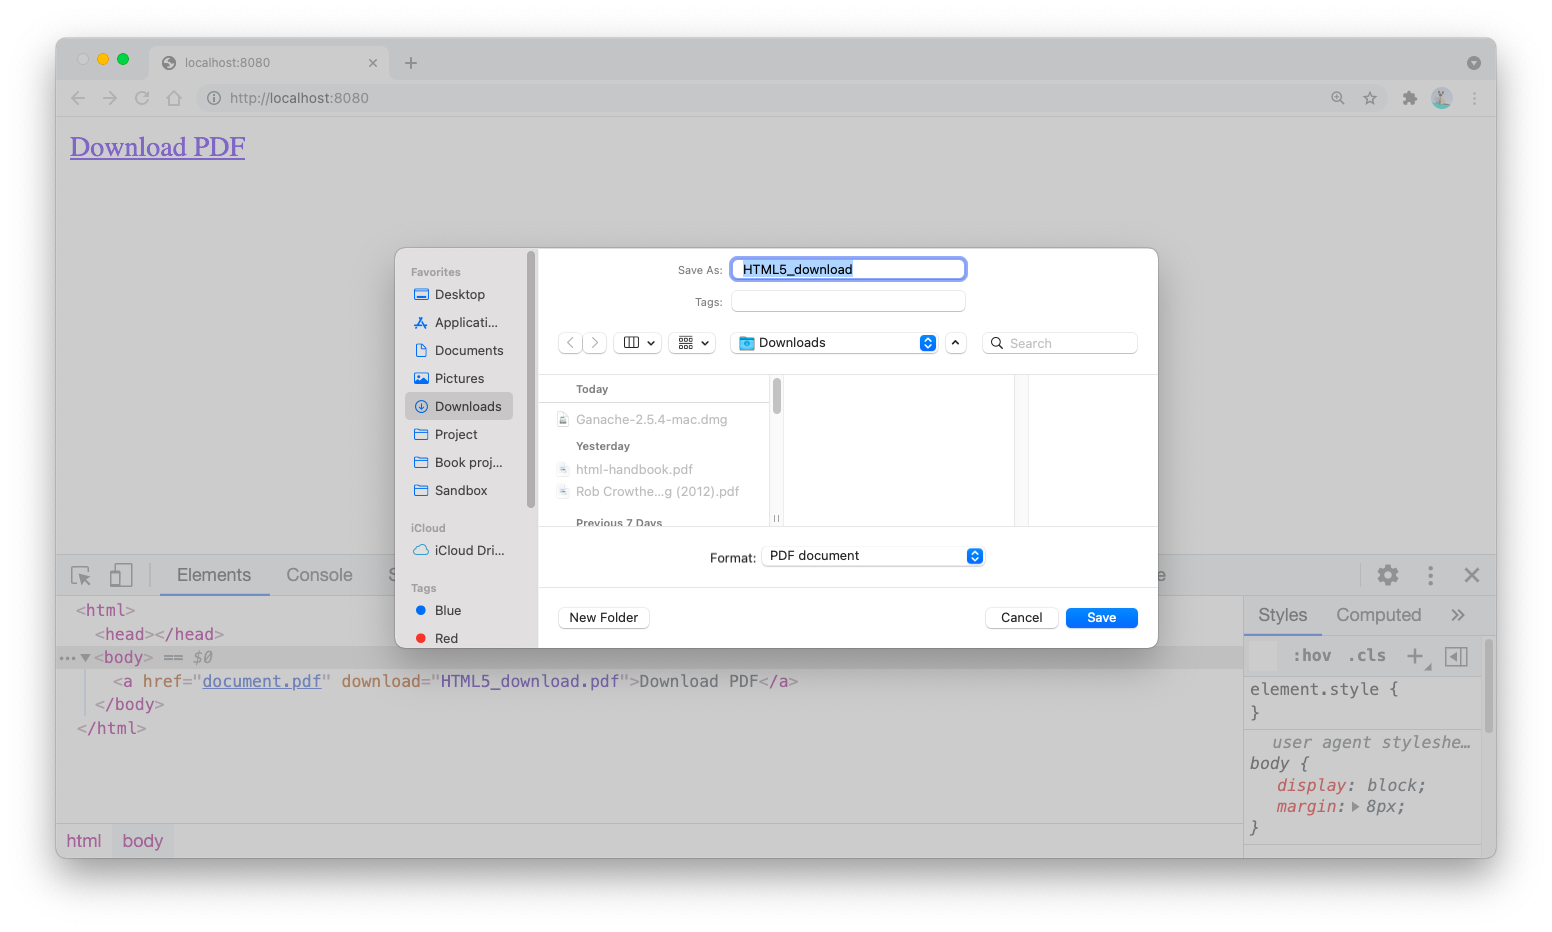The width and height of the screenshot is (1552, 932).
Task: Open DevTools three-dot more options menu
Action: [x=1430, y=575]
